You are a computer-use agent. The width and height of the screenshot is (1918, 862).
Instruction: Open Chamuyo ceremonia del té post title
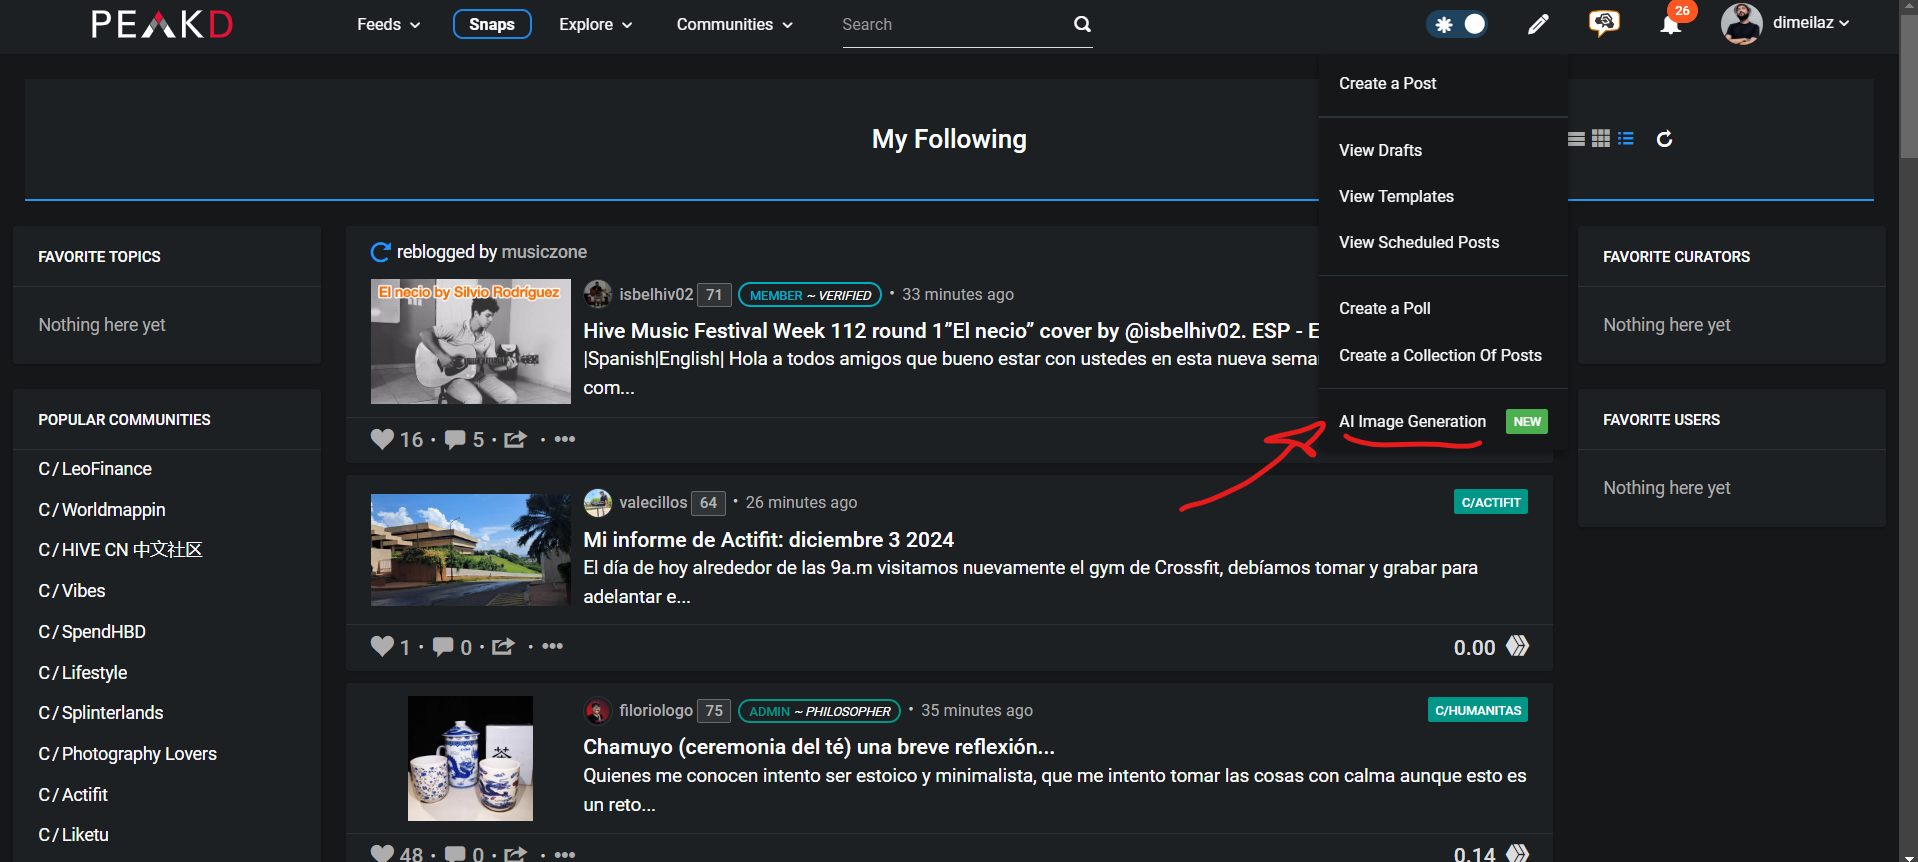coord(818,747)
